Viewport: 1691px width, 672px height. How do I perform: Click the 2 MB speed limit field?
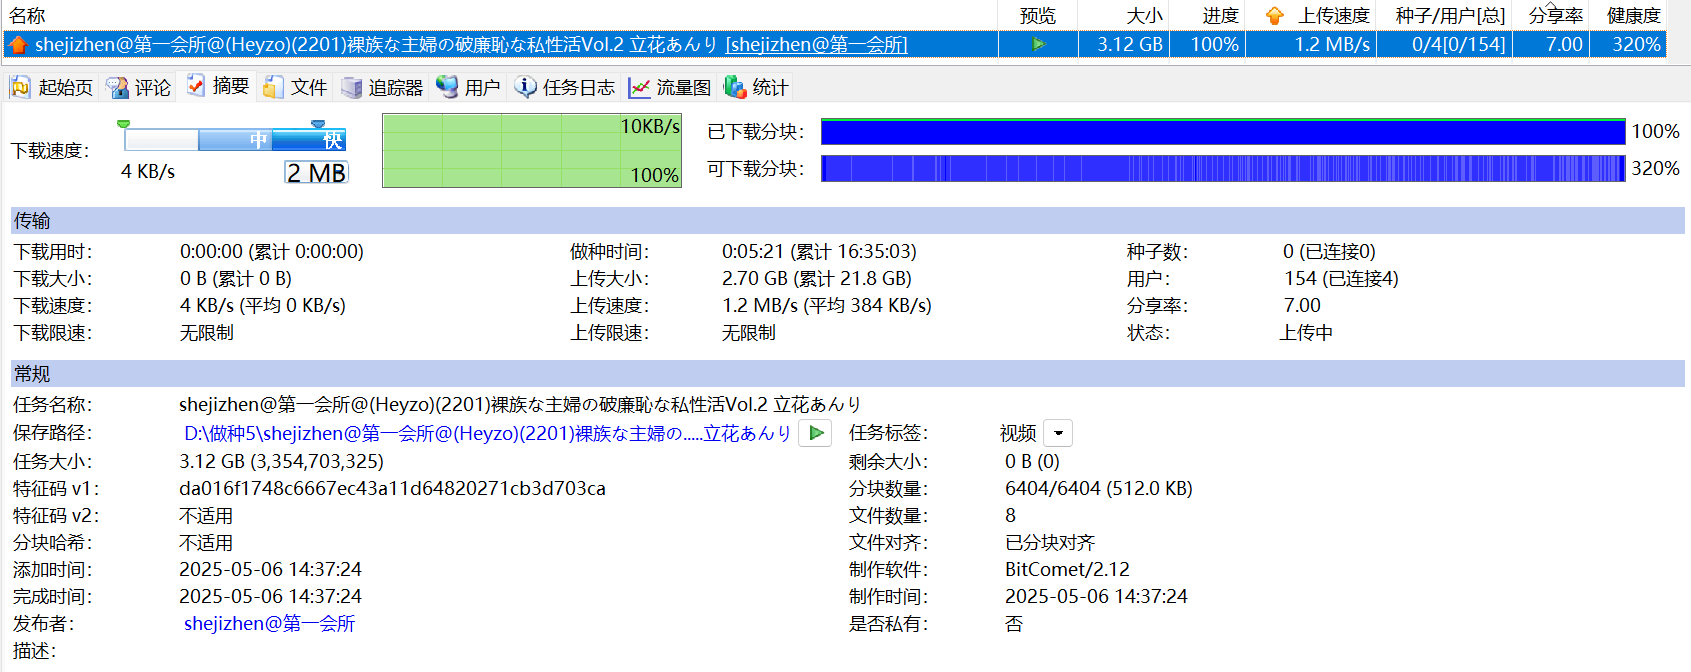pos(316,173)
